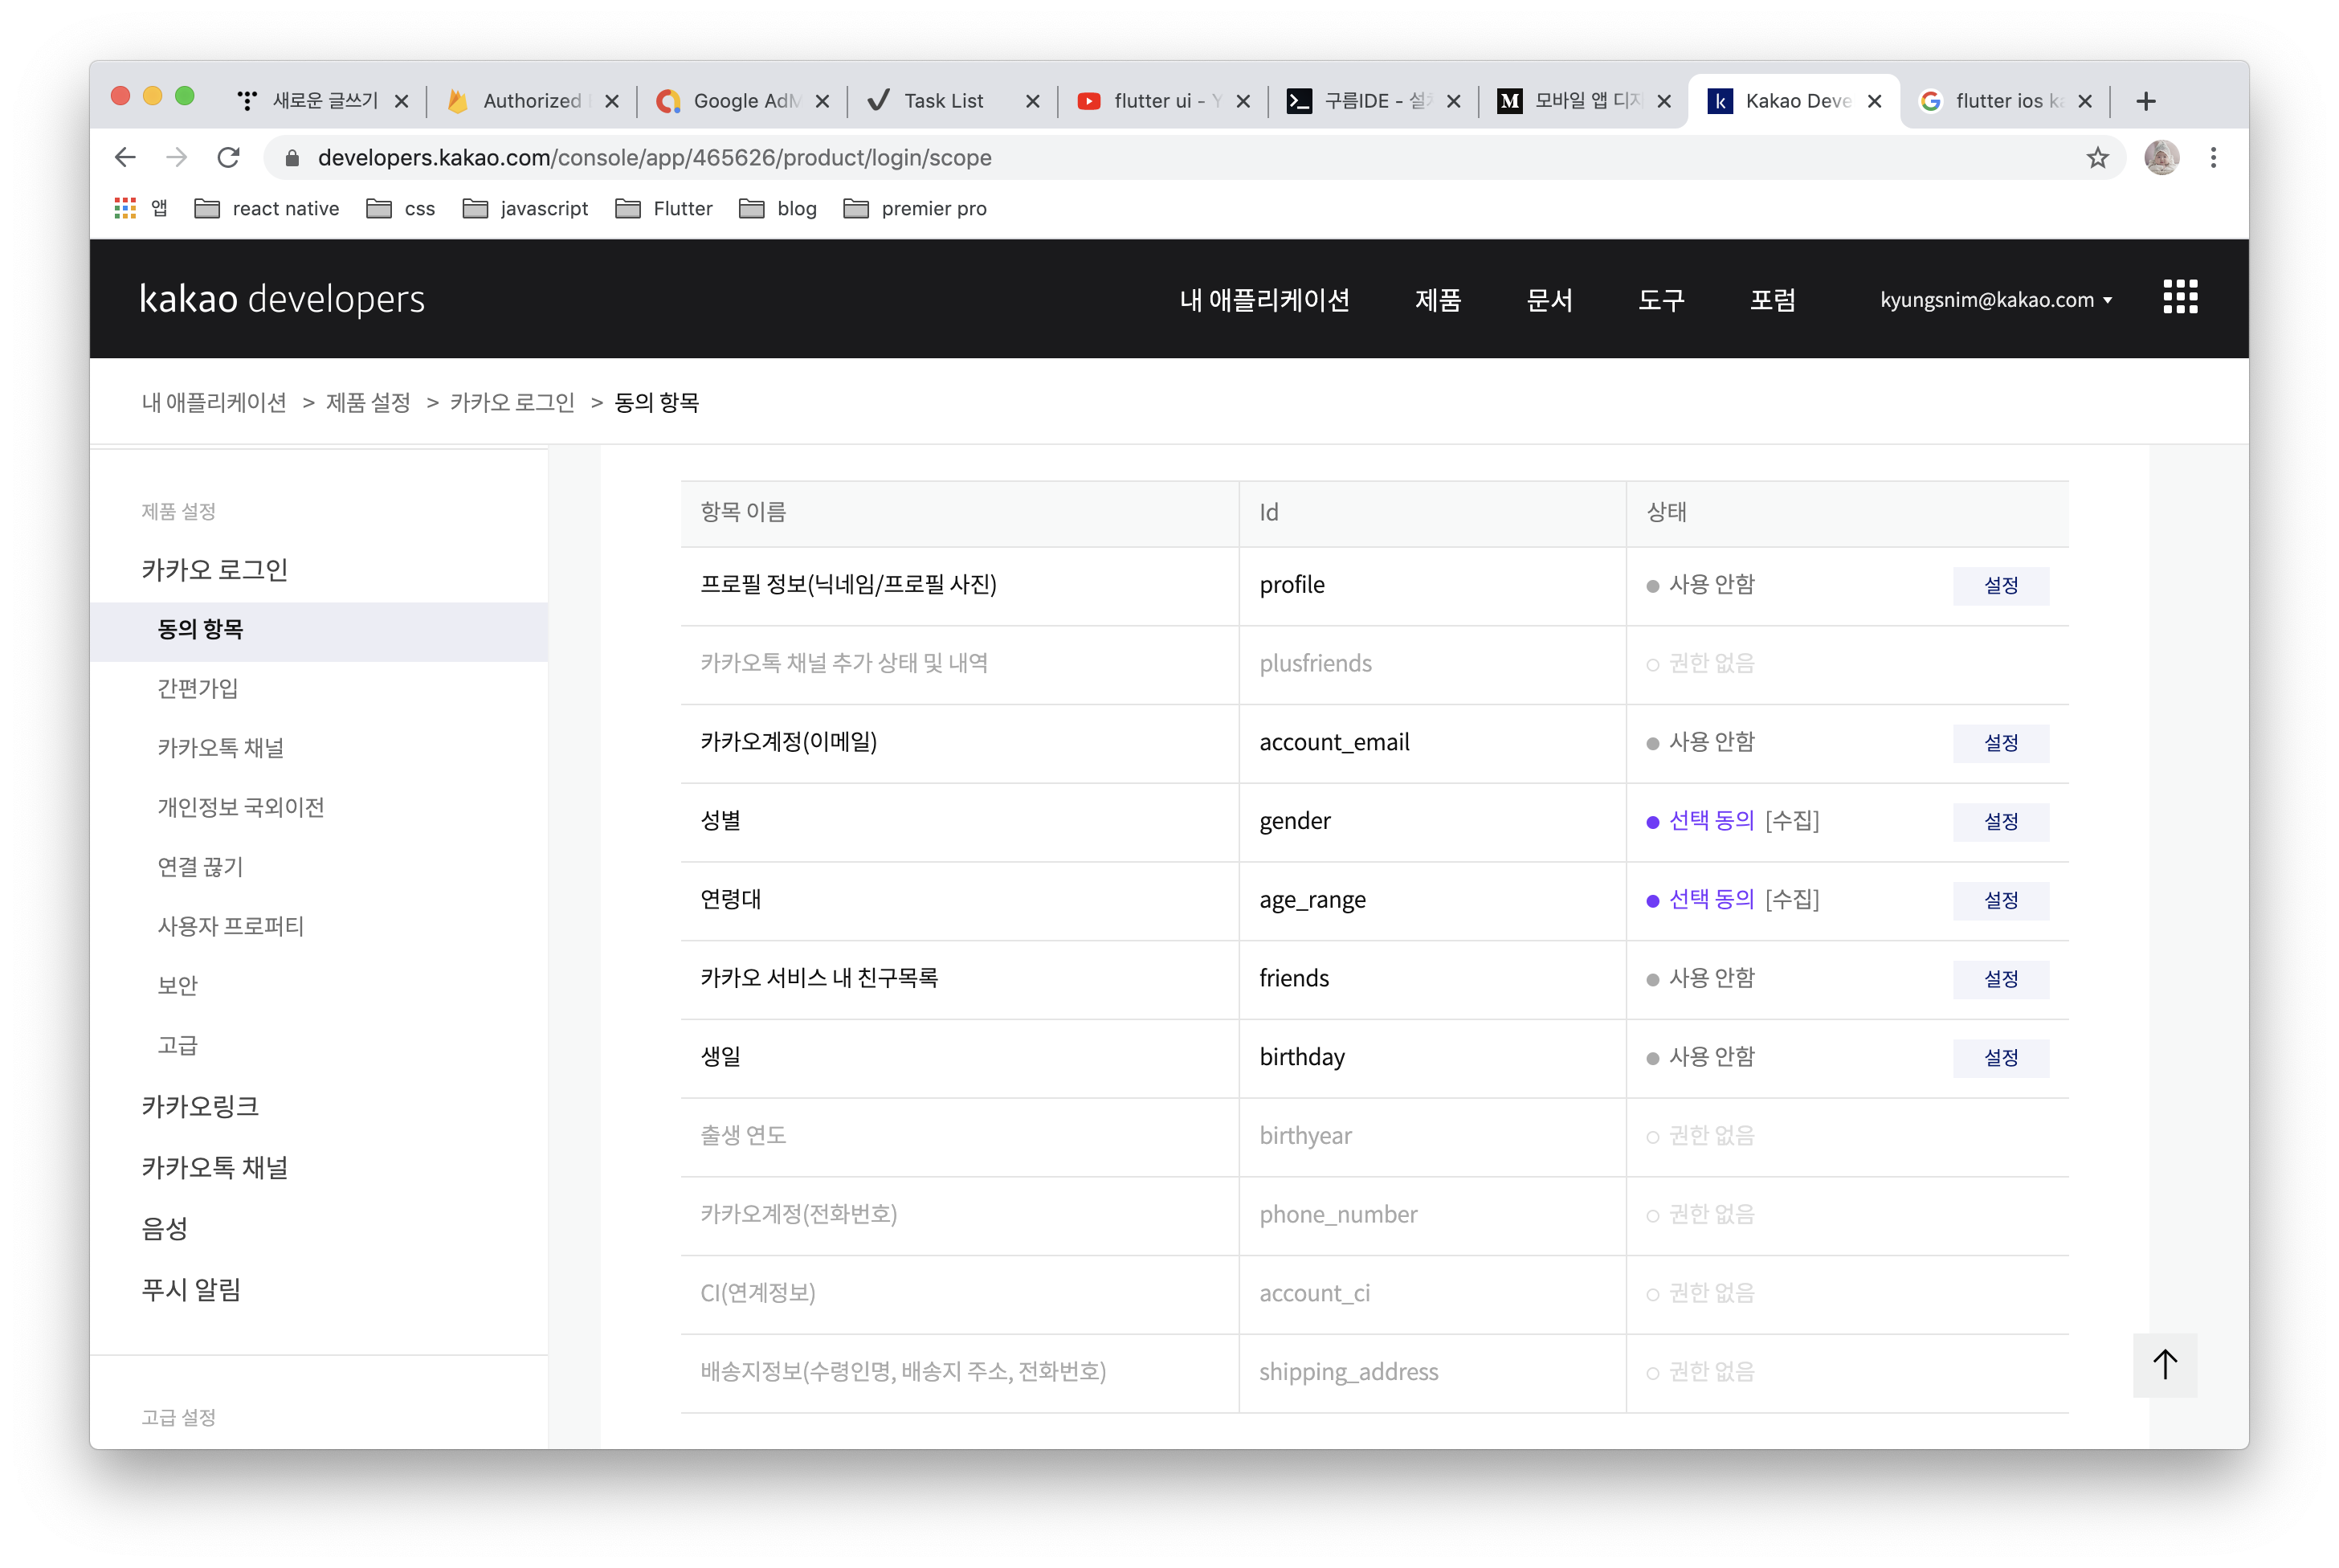Switch to the Task List tab

coord(942,101)
